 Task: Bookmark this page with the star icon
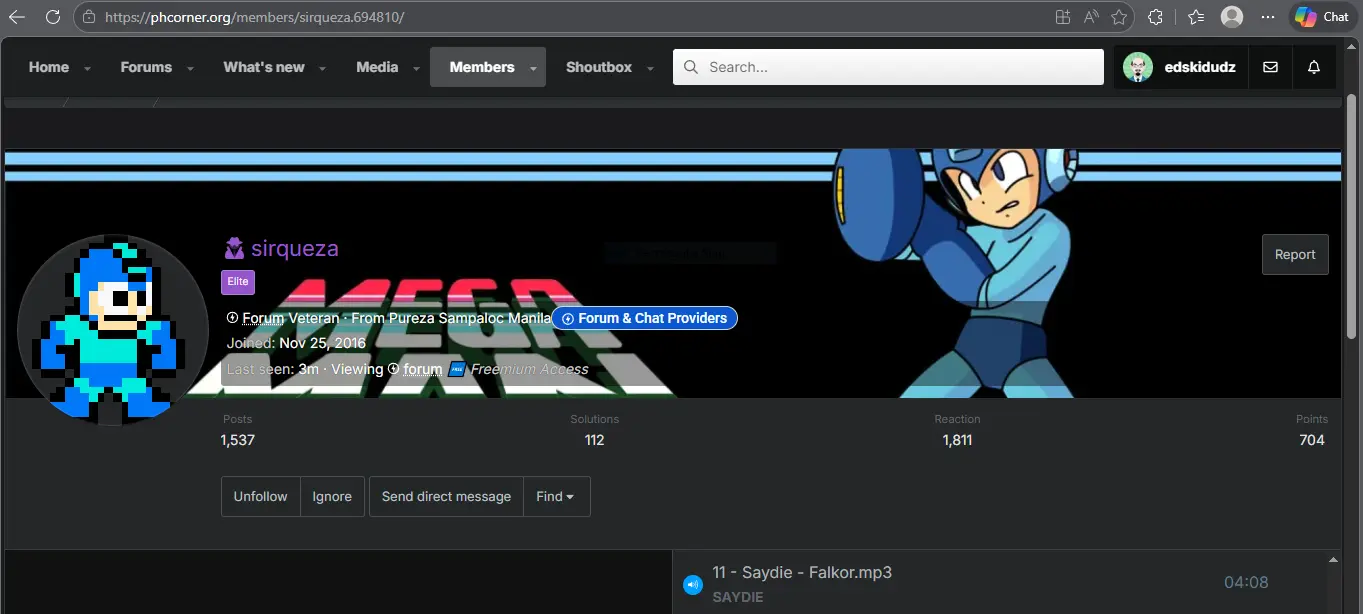(x=1119, y=17)
